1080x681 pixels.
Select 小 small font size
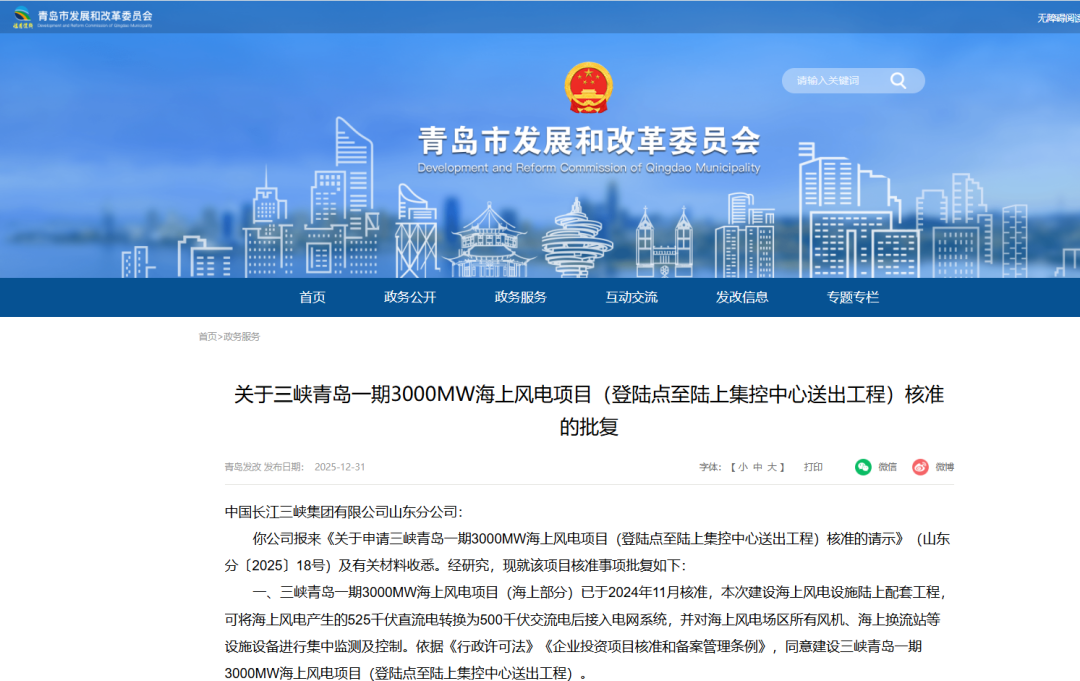point(742,467)
